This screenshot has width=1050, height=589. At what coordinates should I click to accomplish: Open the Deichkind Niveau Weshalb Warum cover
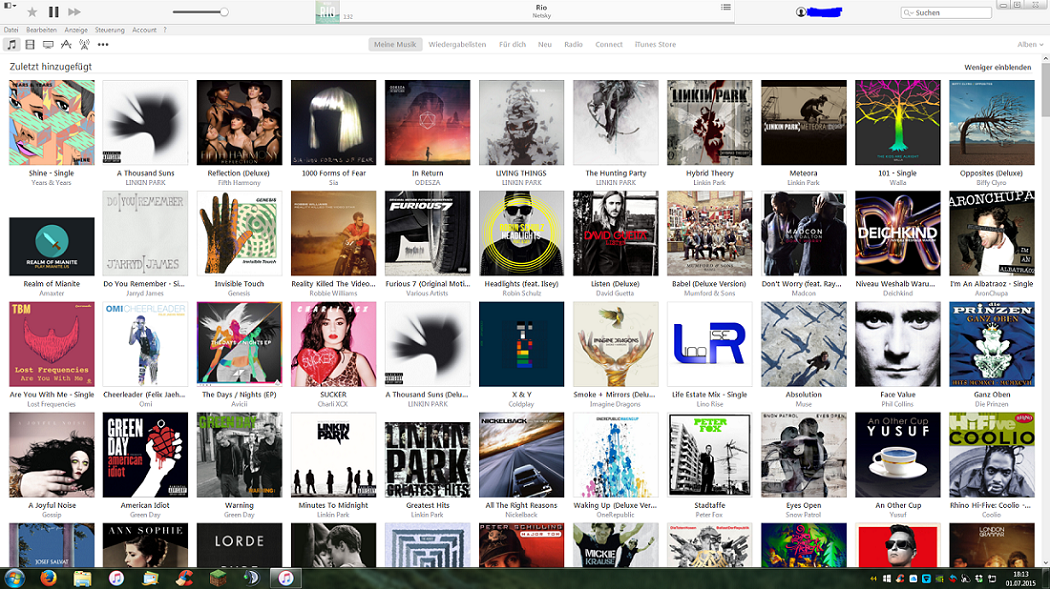pyautogui.click(x=897, y=233)
